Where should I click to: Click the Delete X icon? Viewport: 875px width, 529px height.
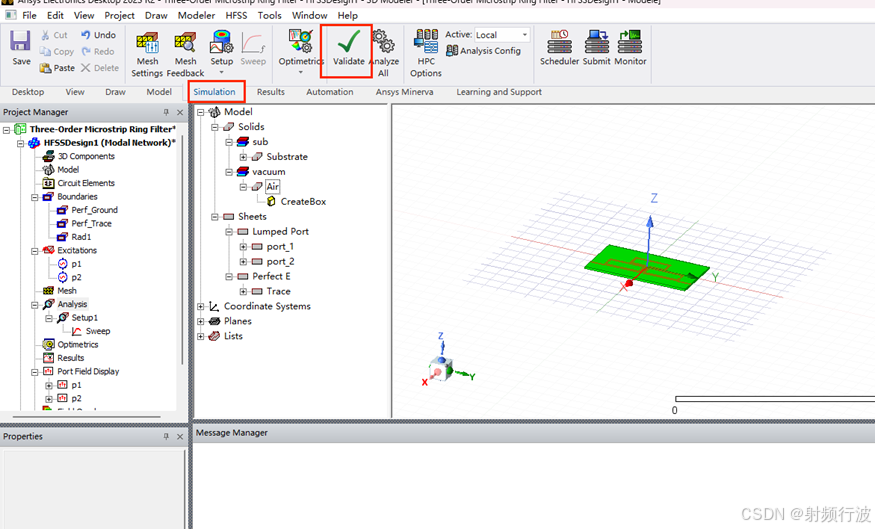click(x=85, y=68)
